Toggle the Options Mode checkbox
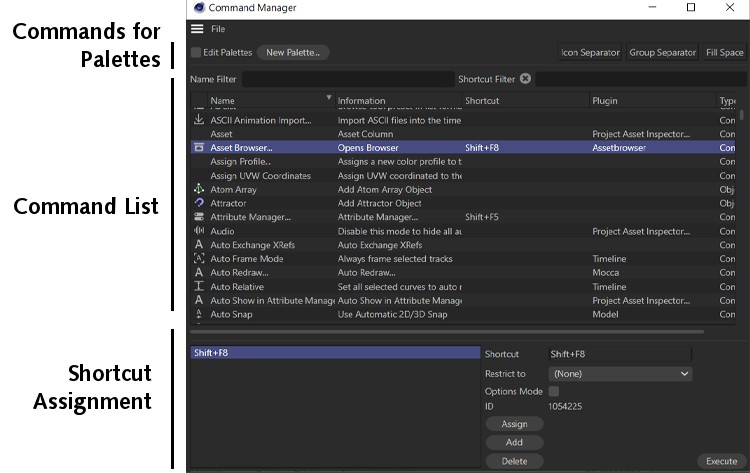 click(554, 391)
